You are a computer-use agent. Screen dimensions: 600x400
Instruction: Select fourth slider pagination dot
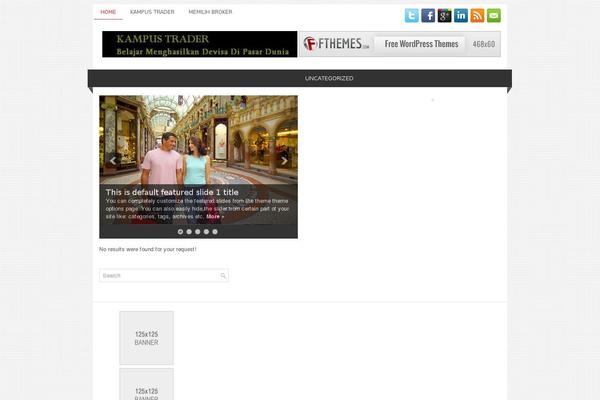(206, 232)
